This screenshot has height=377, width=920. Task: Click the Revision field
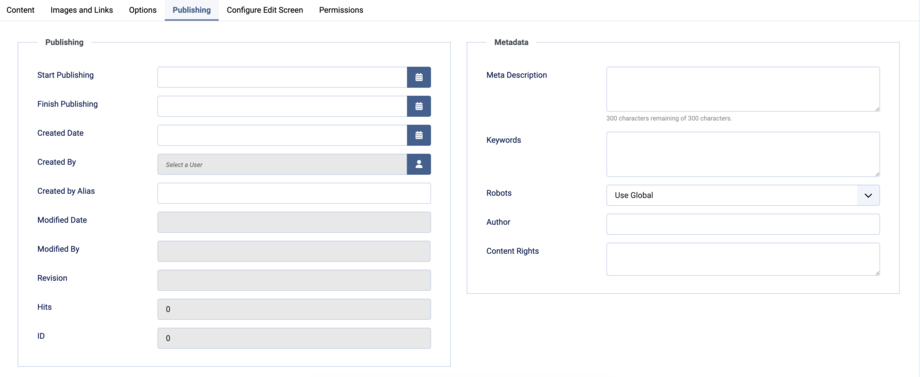(294, 280)
